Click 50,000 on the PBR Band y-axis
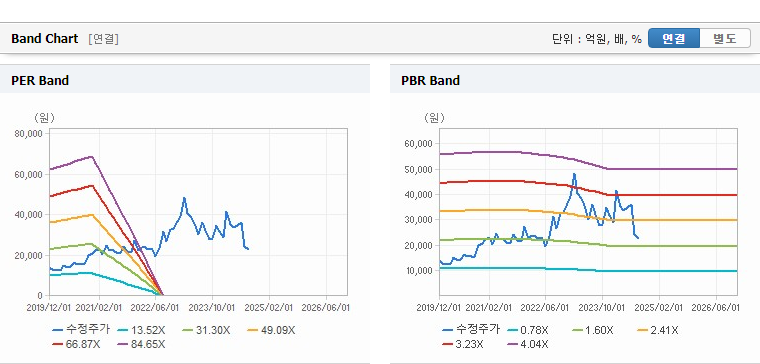The width and height of the screenshot is (760, 364). coord(419,169)
